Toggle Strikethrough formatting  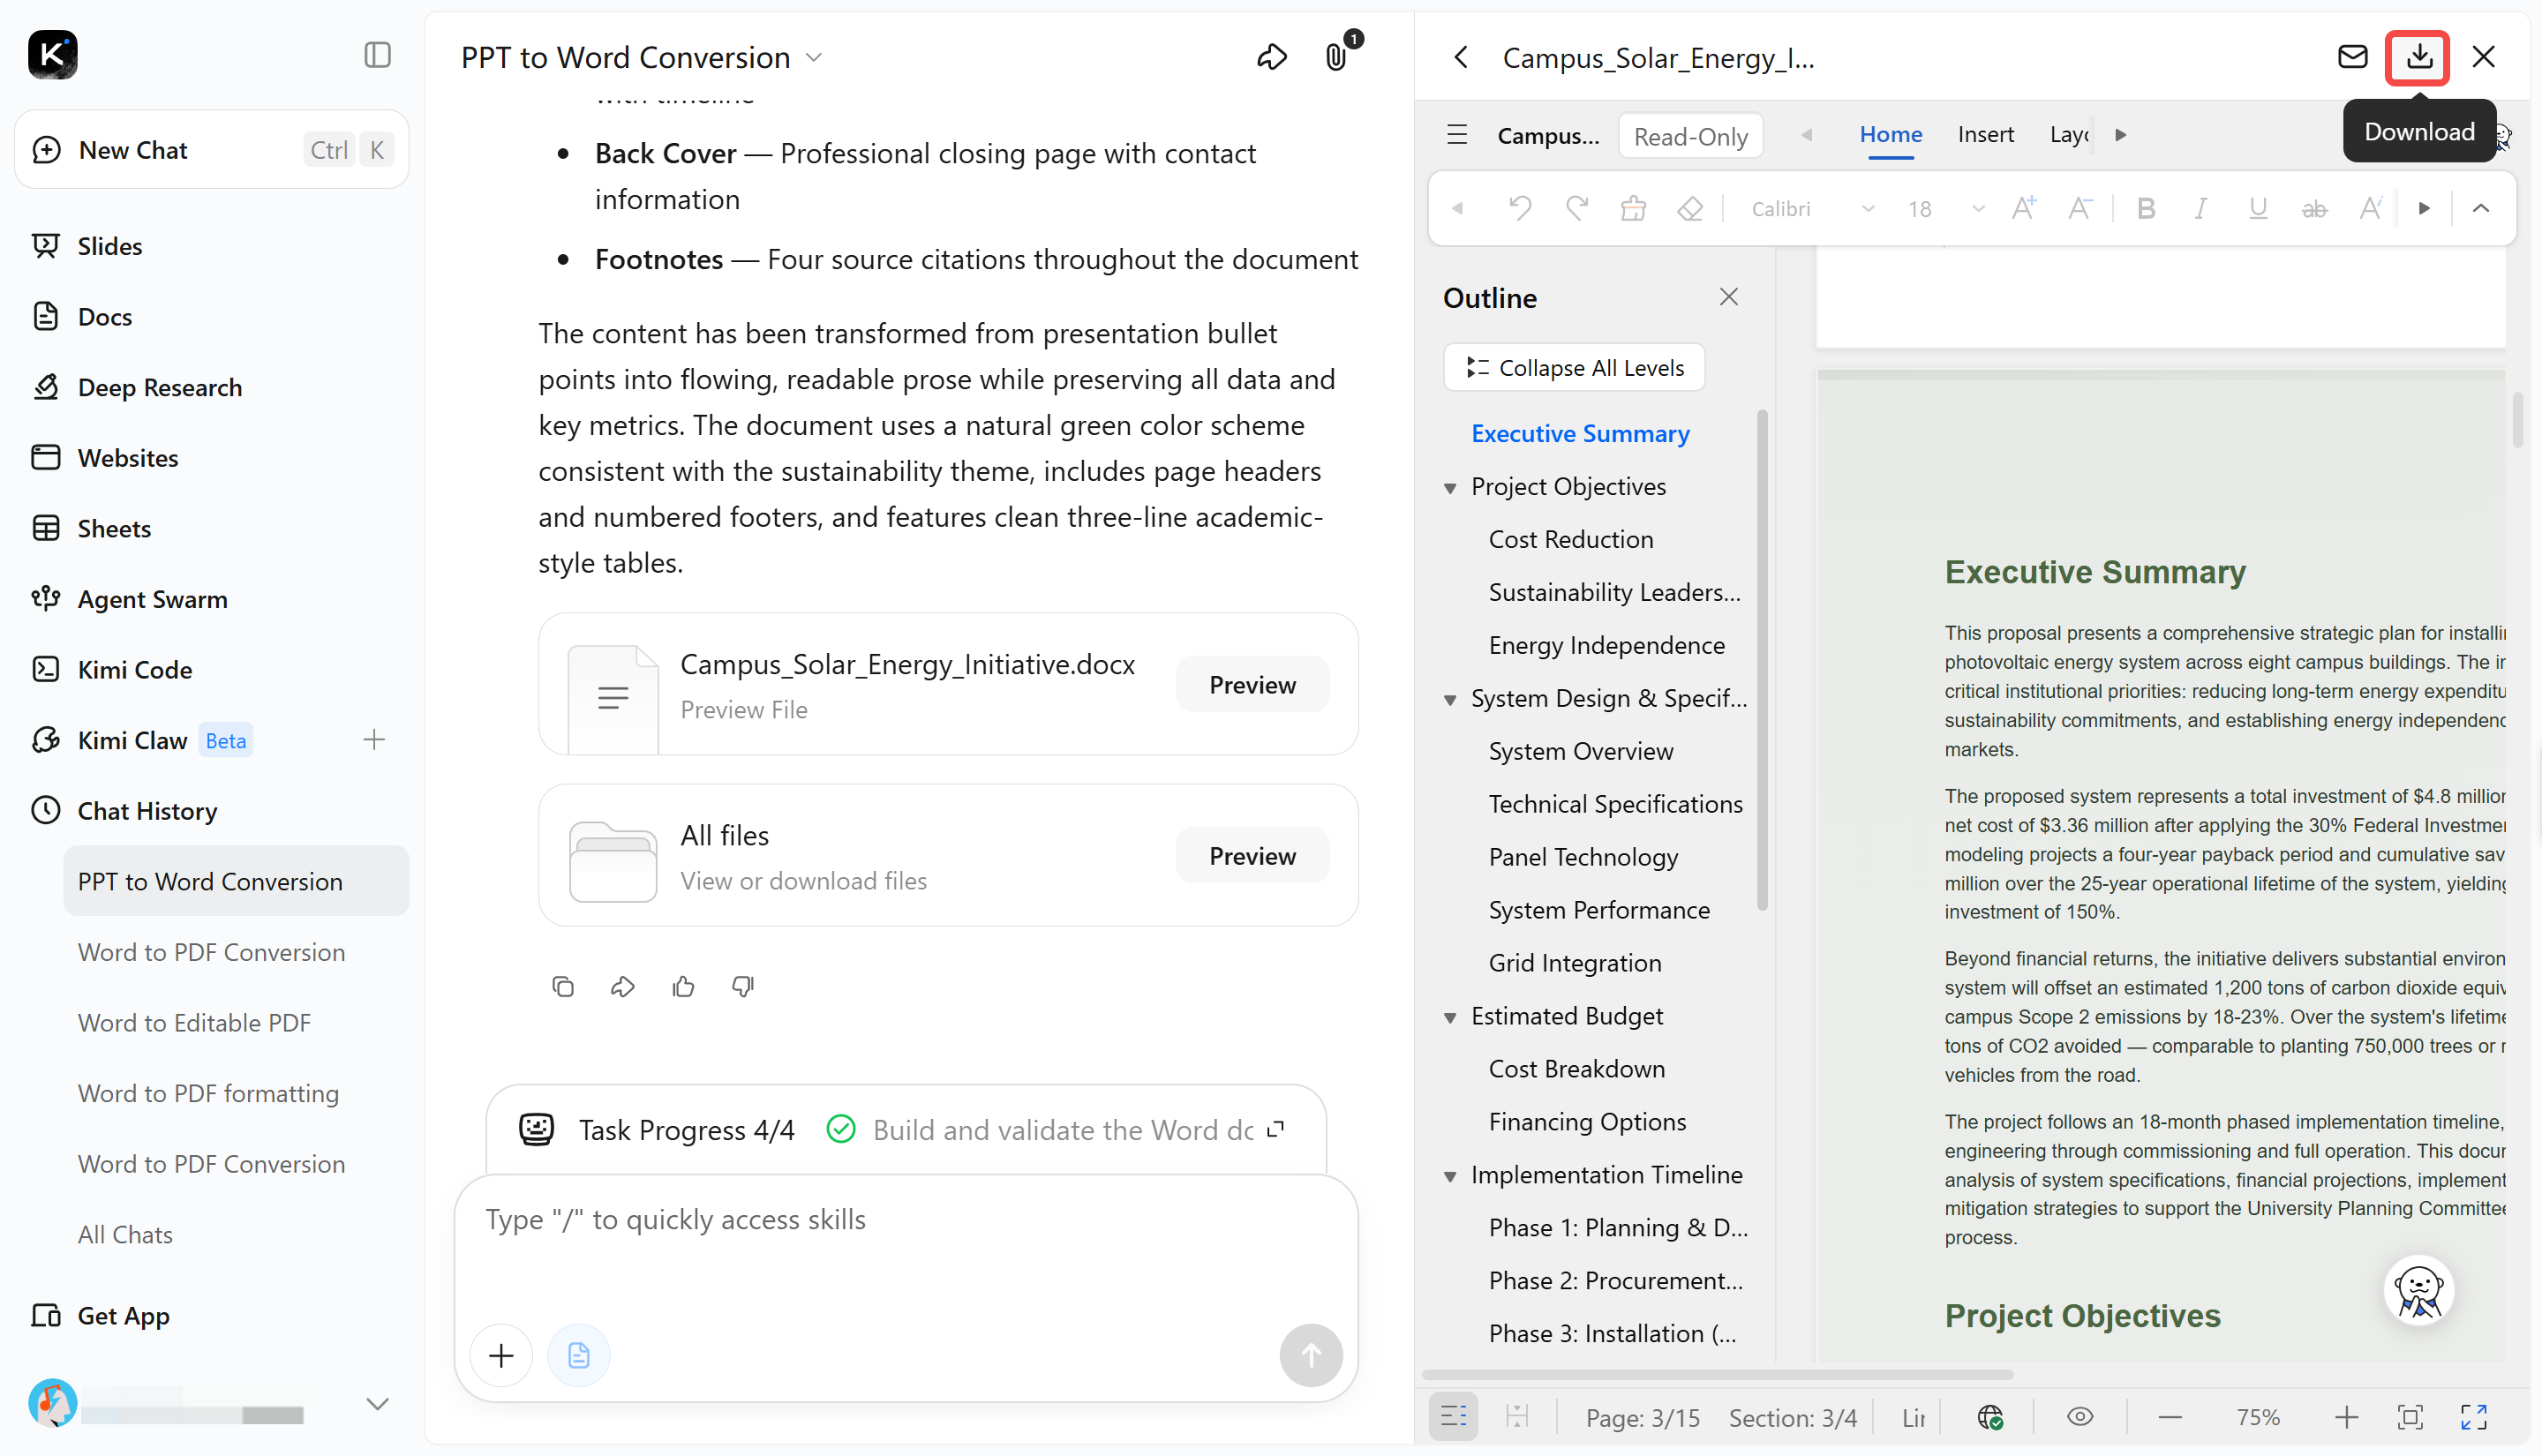point(2314,208)
